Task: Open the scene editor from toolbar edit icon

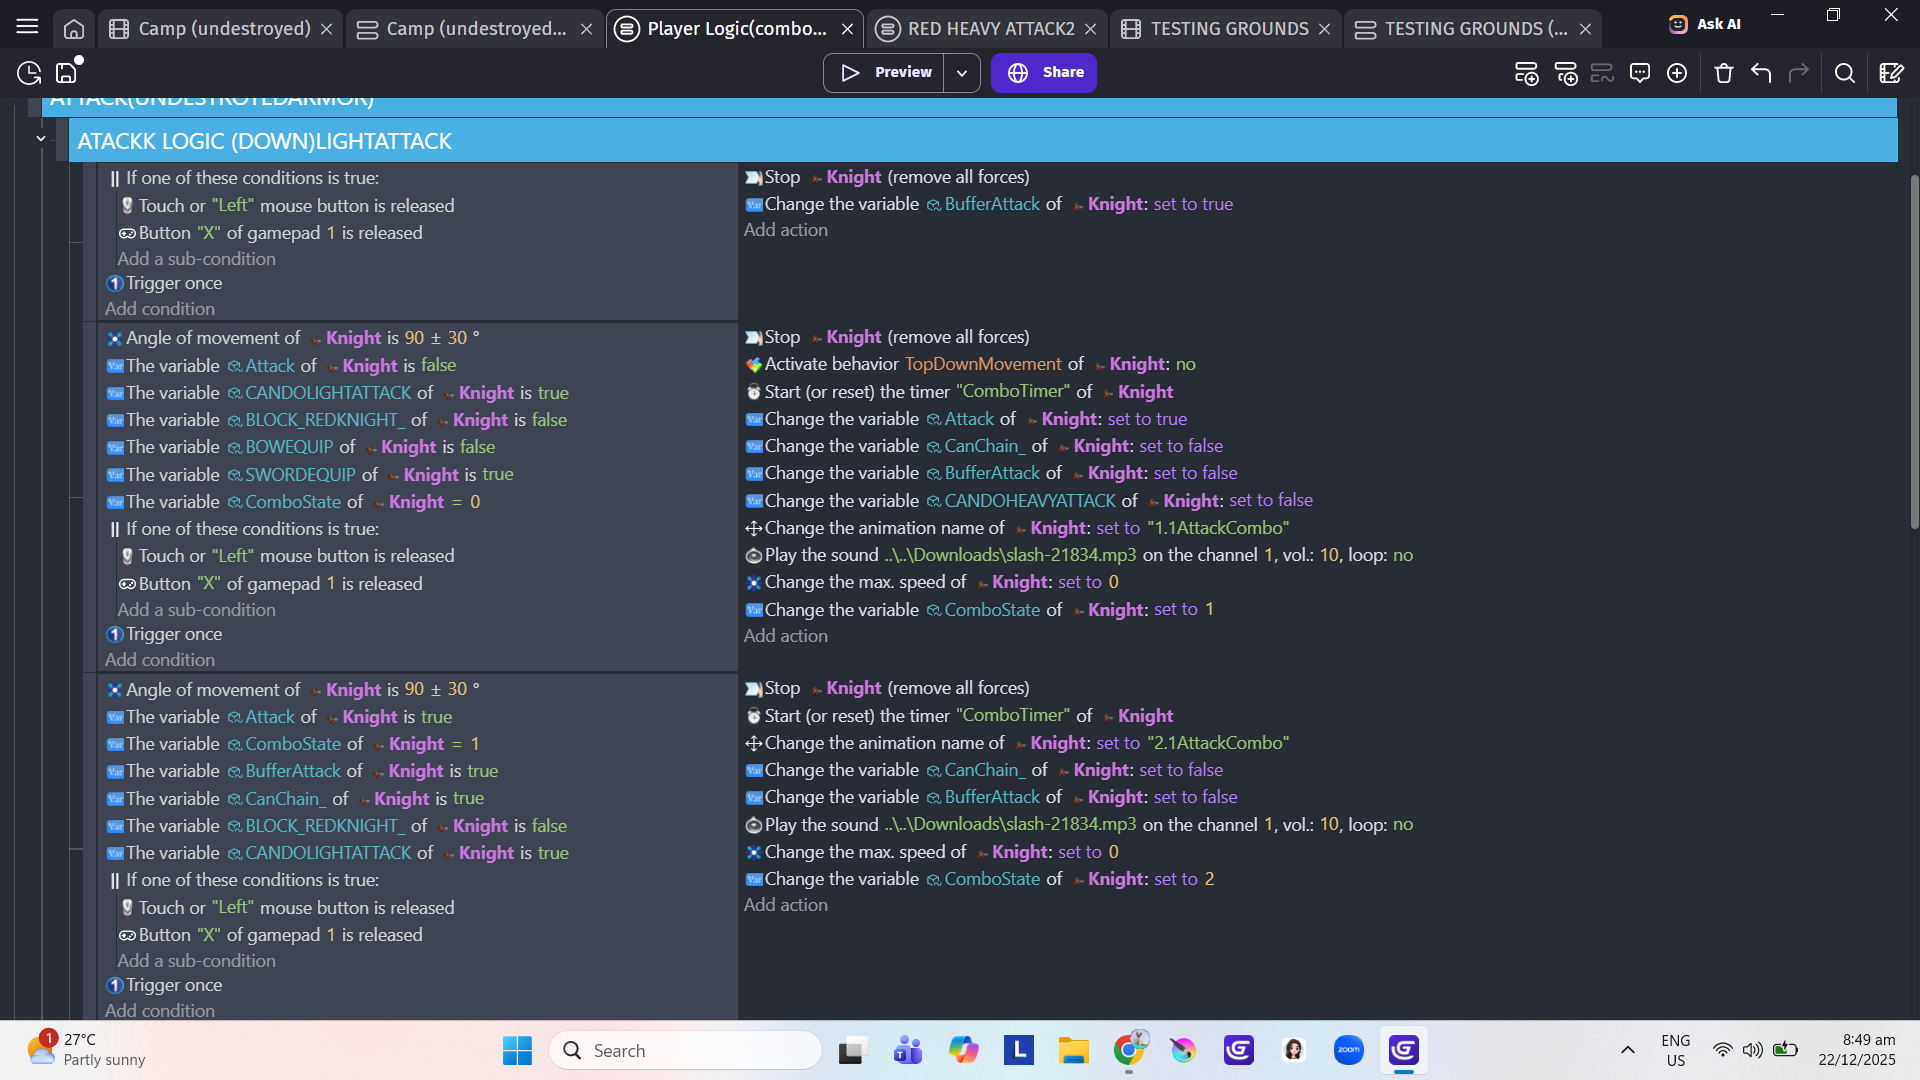Action: pos(1891,73)
